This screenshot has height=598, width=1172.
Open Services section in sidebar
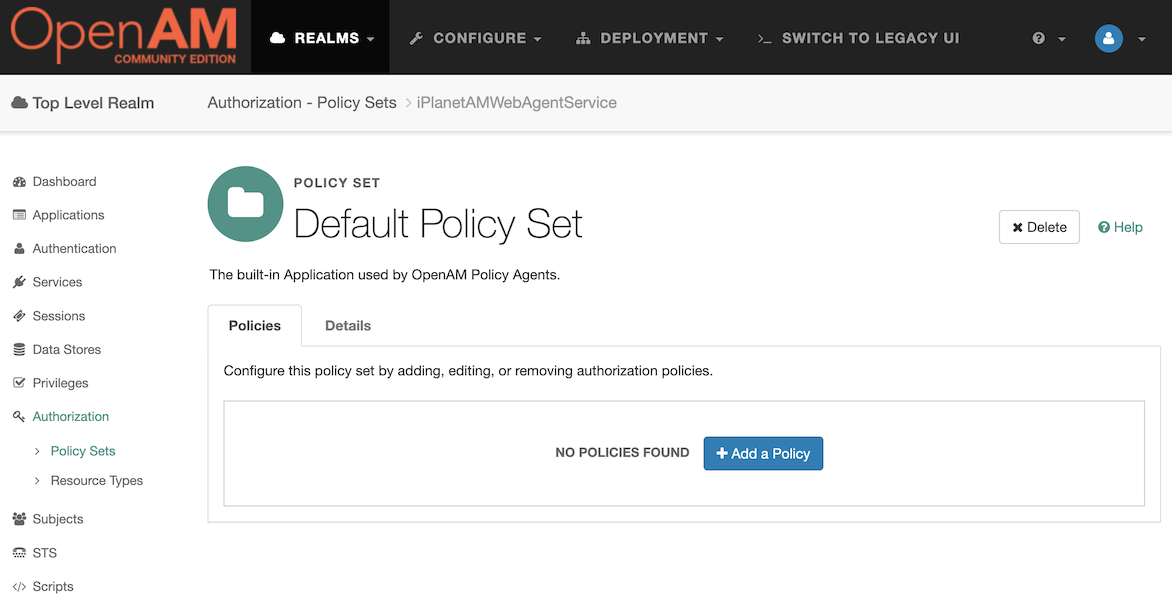pyautogui.click(x=58, y=283)
